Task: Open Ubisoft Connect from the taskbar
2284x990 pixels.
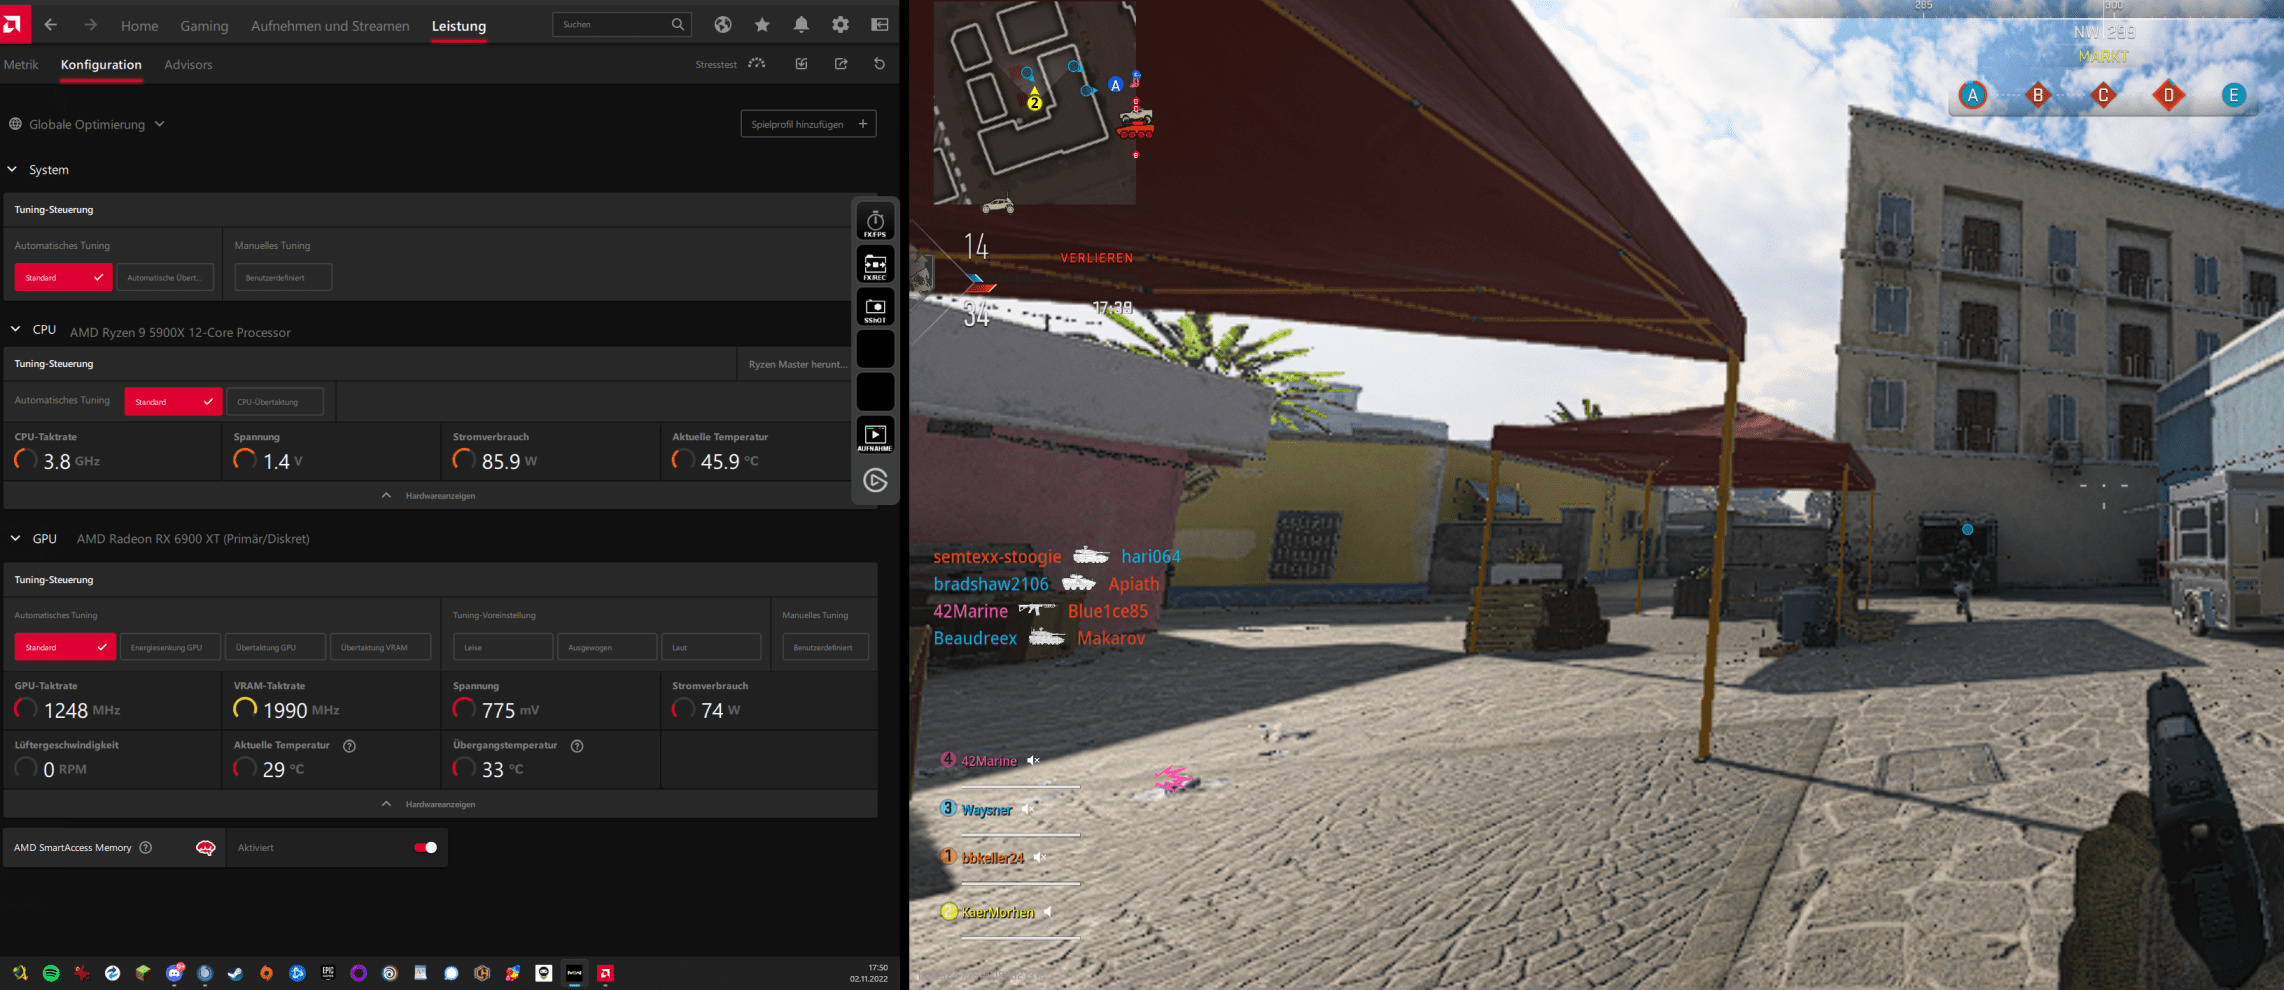Action: tap(389, 973)
